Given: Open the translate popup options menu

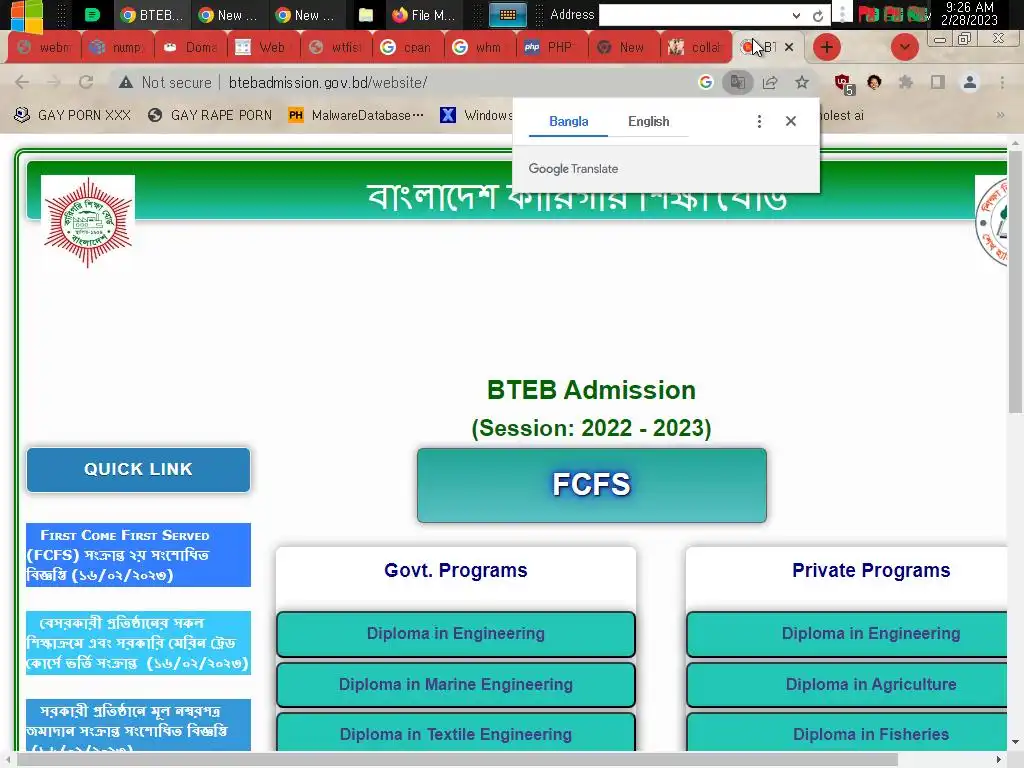Looking at the screenshot, I should tap(759, 121).
